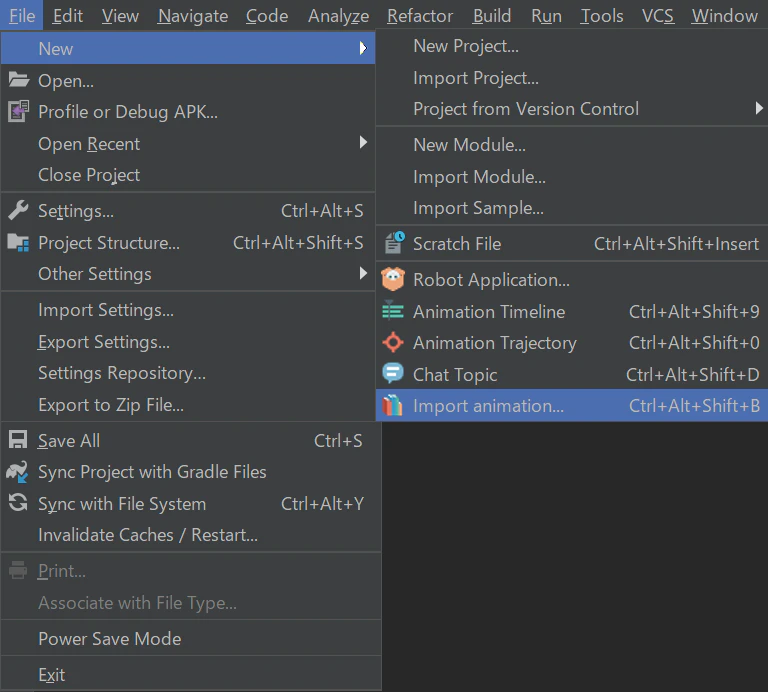
Task: Click the Import animation books icon
Action: pyautogui.click(x=393, y=405)
